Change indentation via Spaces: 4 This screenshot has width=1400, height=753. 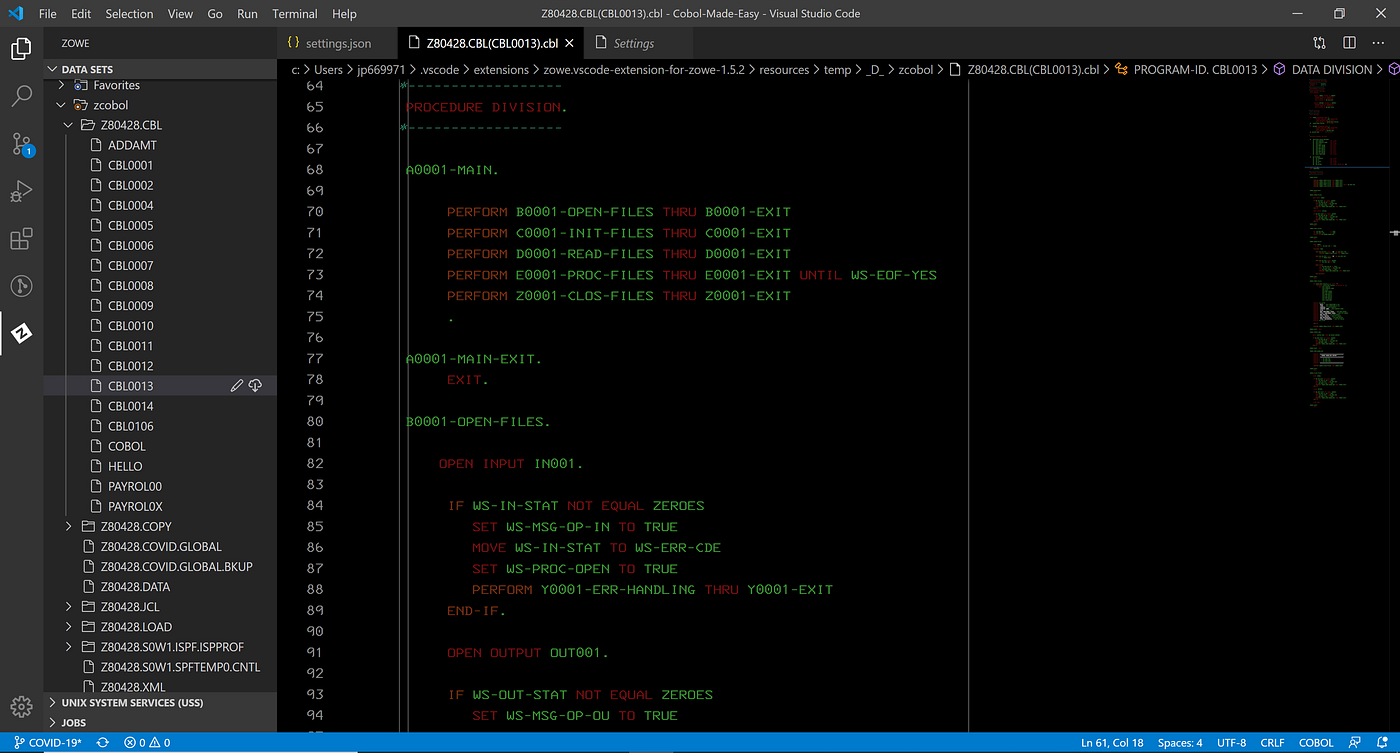point(1180,743)
